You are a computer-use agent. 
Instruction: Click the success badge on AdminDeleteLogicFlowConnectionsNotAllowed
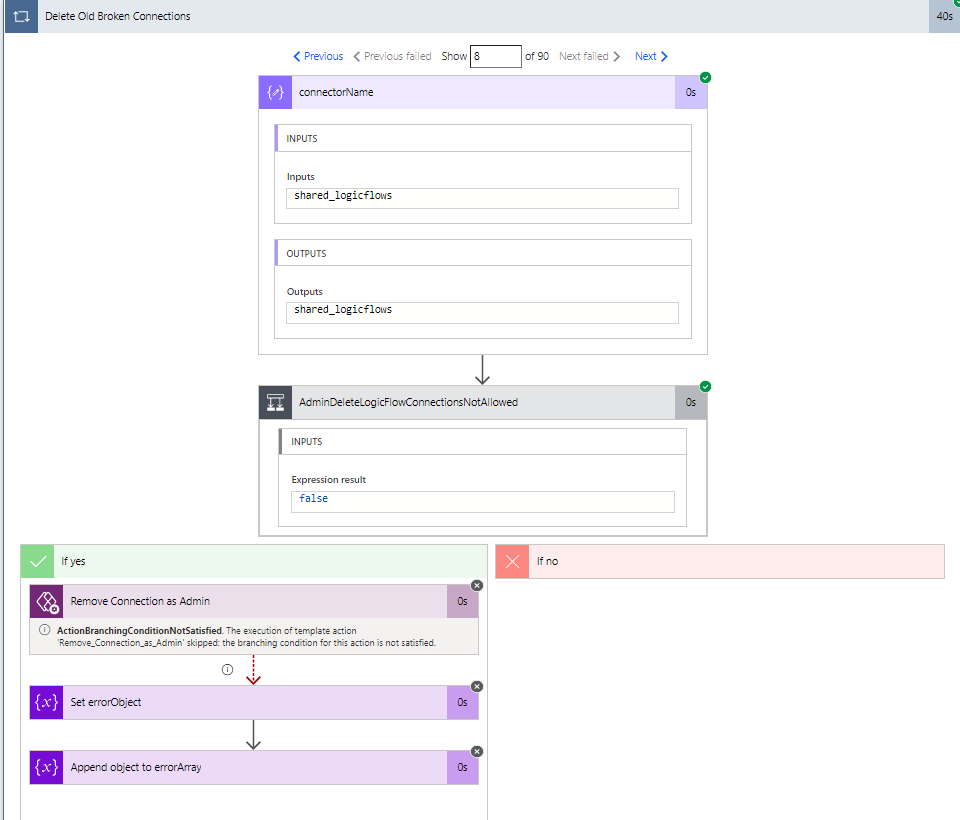707,385
